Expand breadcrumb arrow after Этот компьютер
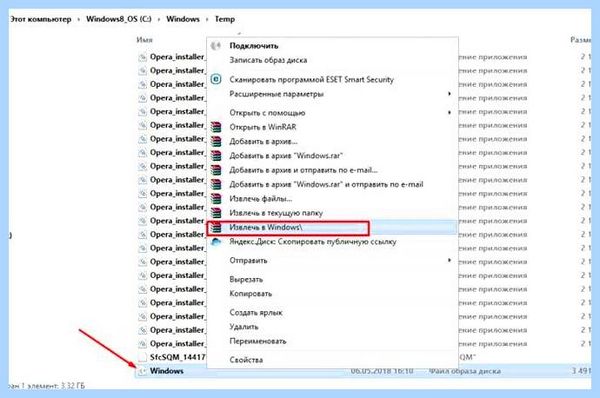Image resolution: width=600 pixels, height=398 pixels. point(79,20)
